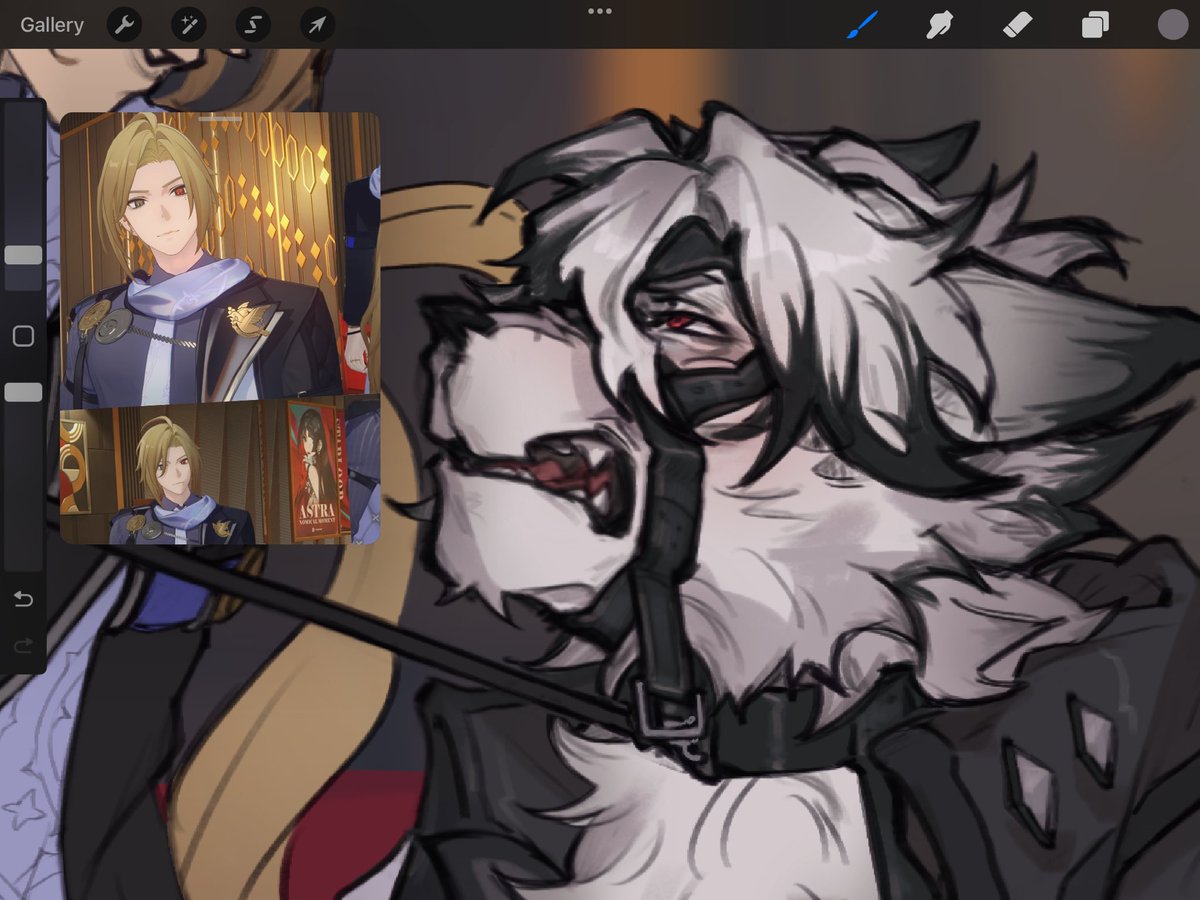Tap the square modify button on sidebar
This screenshot has width=1200, height=900.
(23, 336)
